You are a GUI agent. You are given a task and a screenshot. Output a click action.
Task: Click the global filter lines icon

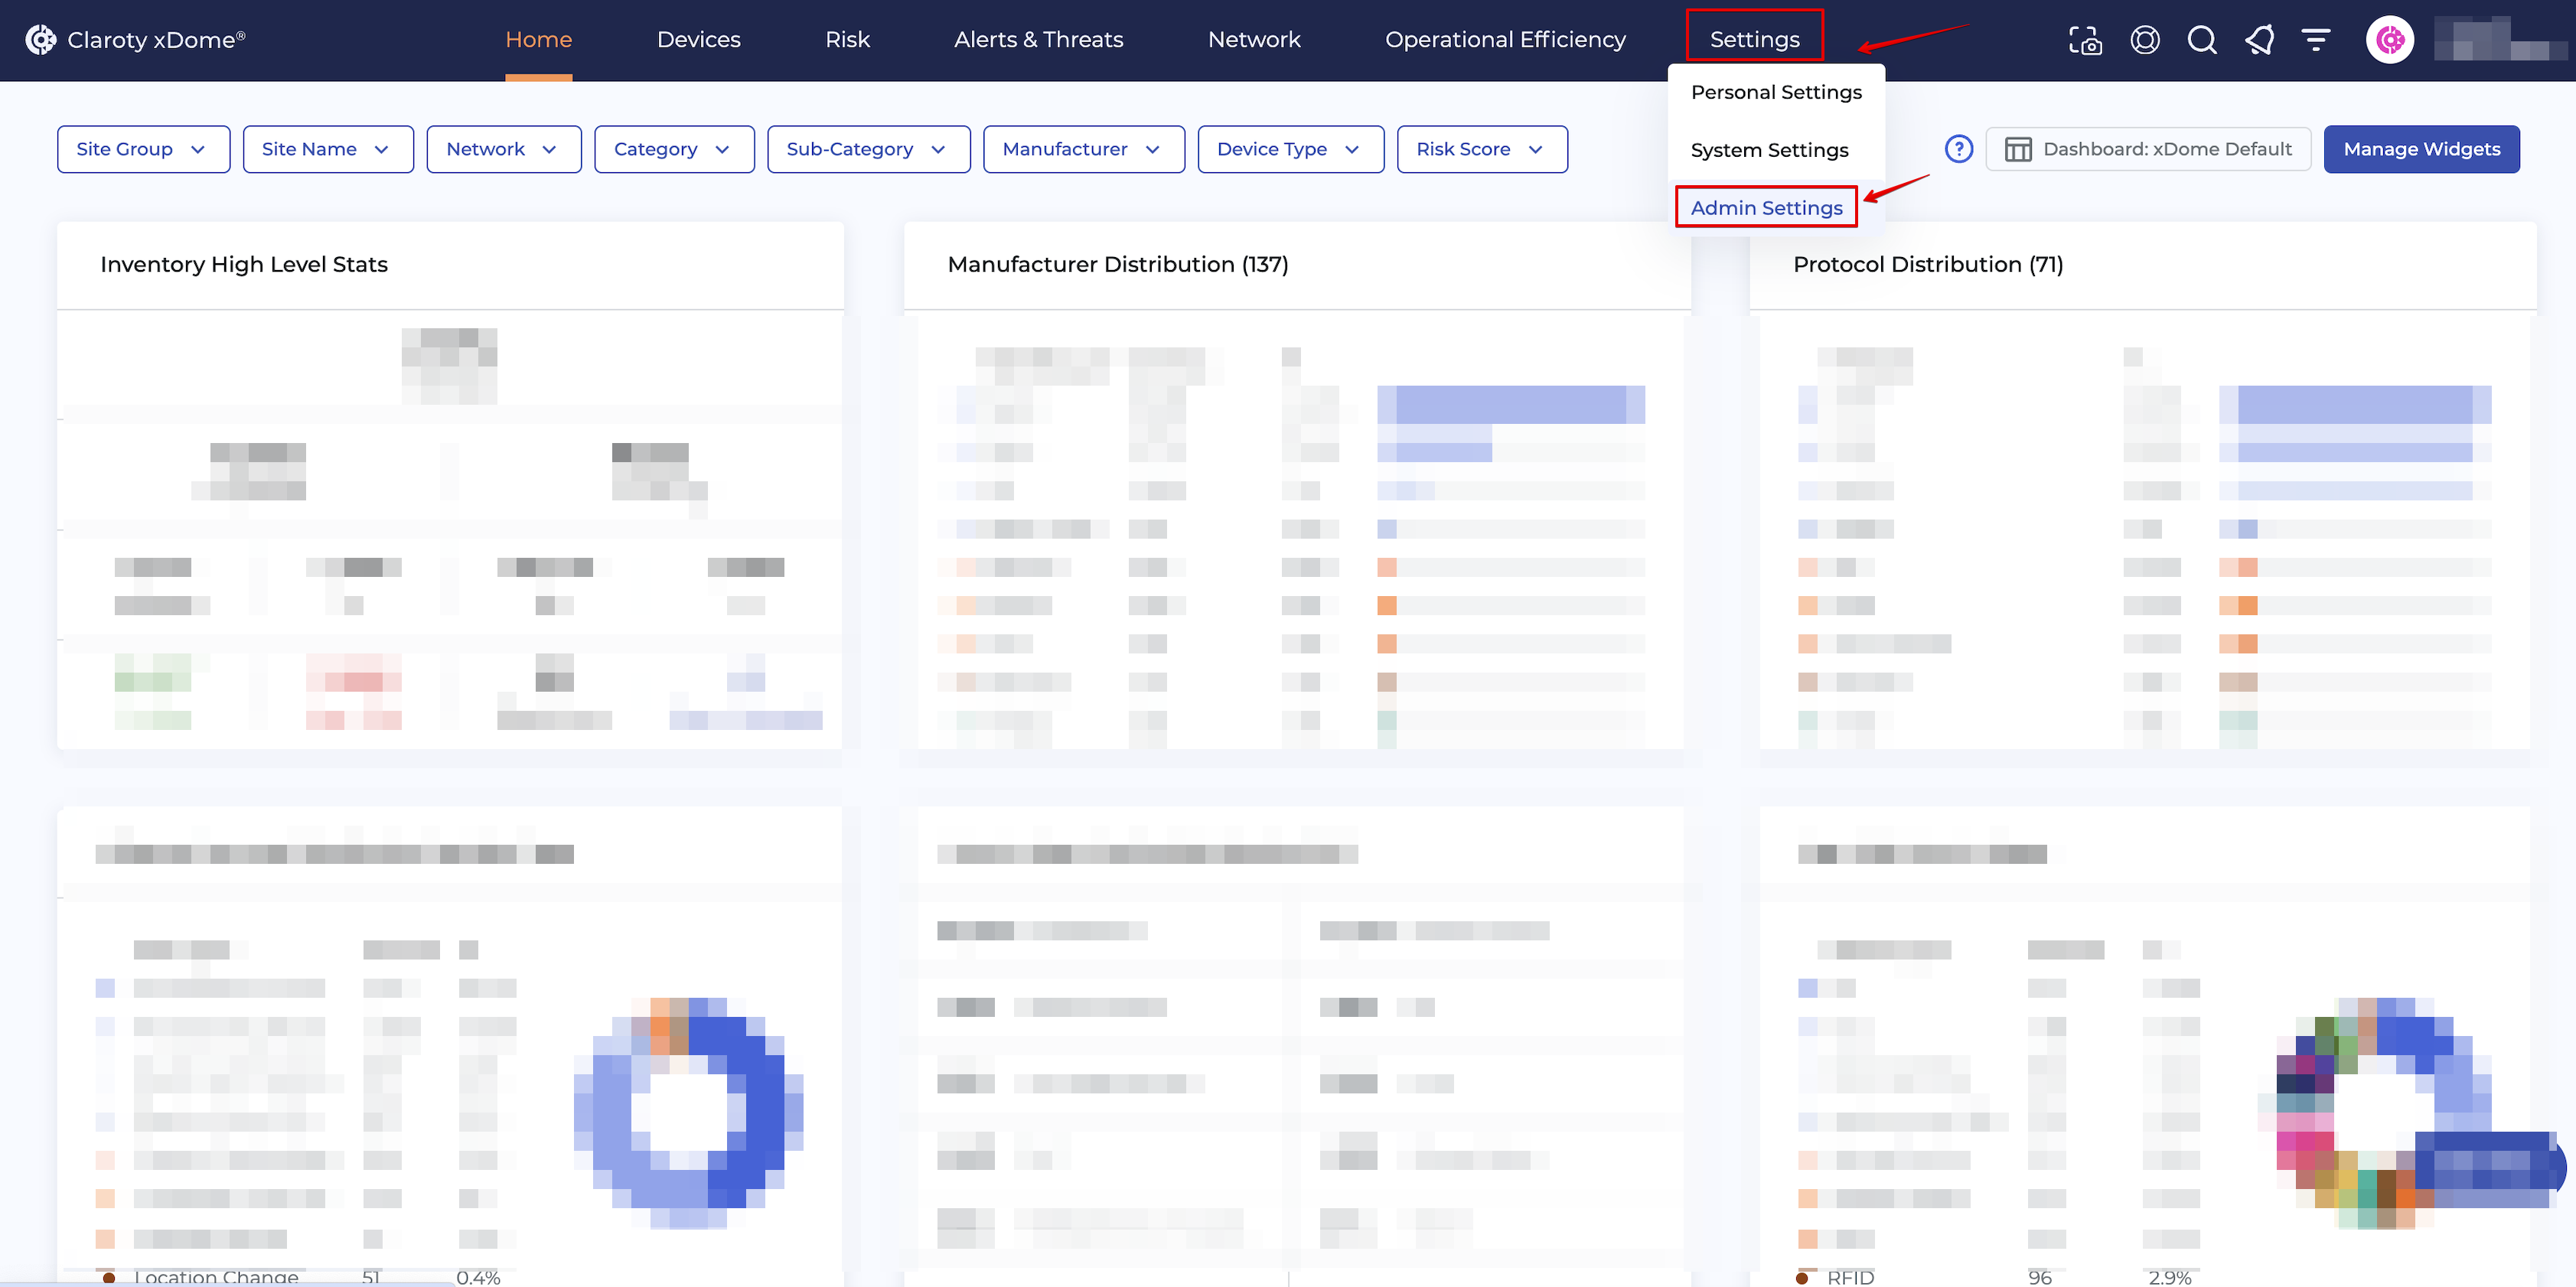click(2316, 40)
